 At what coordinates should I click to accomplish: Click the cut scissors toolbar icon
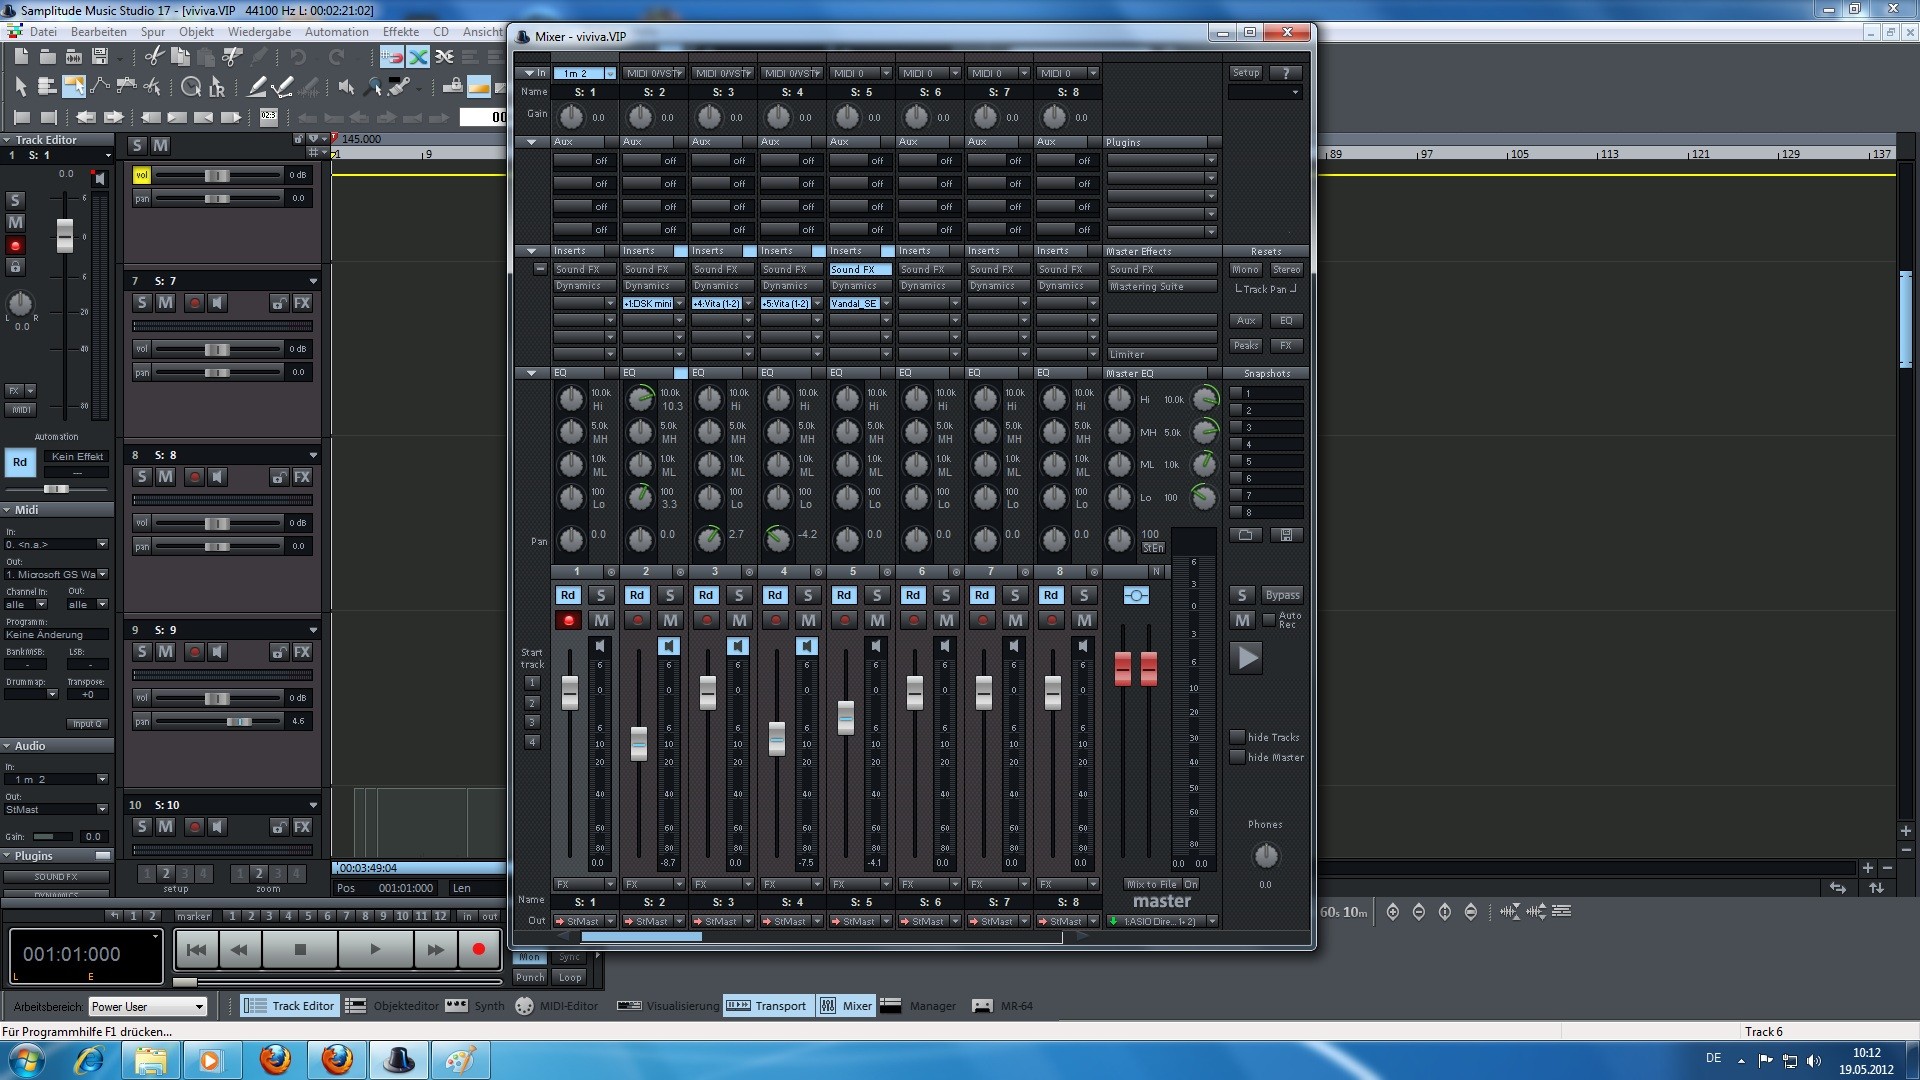click(154, 57)
